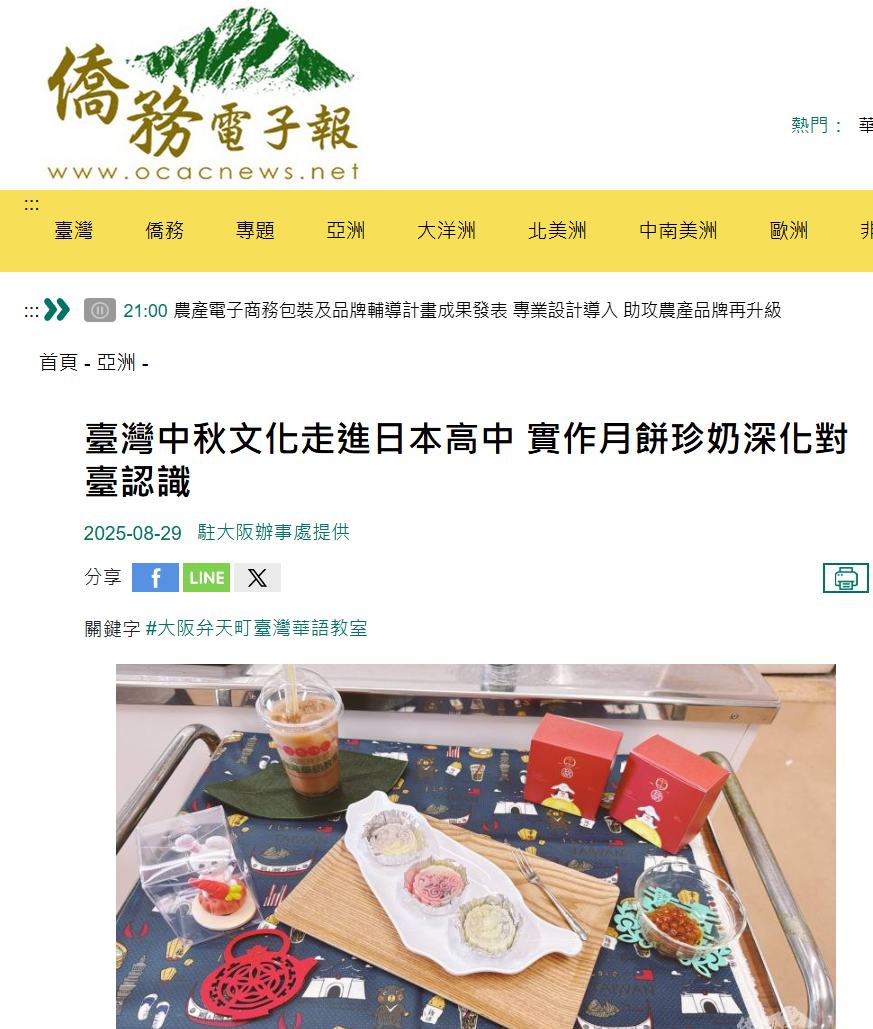Screen dimensions: 873x1029
Task: Share article via LINE
Action: (206, 578)
